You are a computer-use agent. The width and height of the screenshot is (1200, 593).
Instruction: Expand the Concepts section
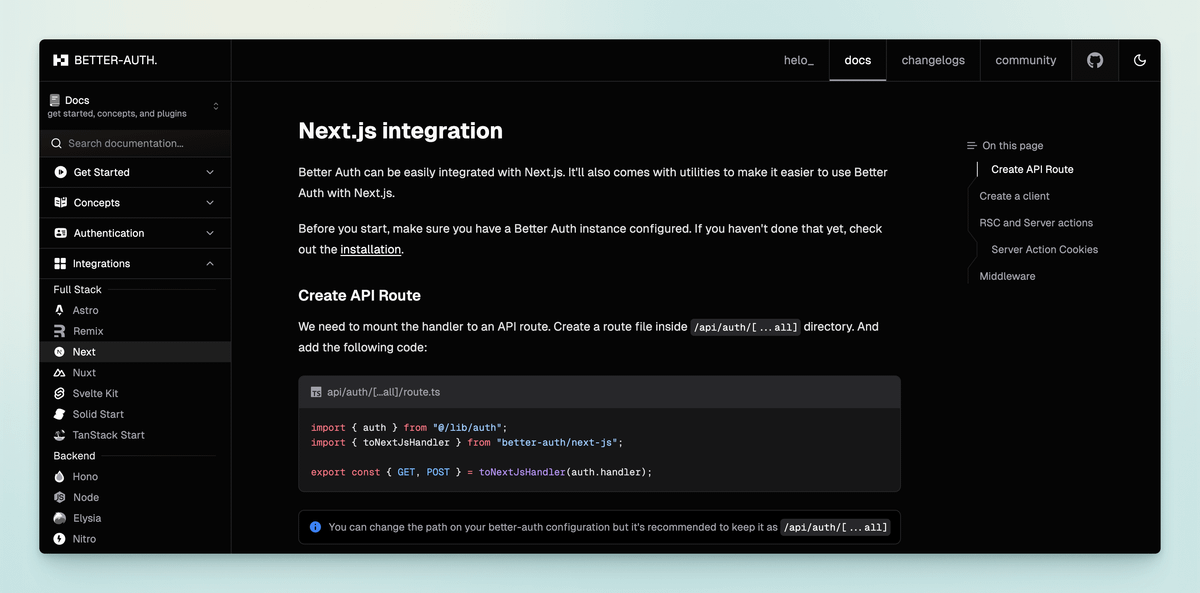pyautogui.click(x=134, y=203)
